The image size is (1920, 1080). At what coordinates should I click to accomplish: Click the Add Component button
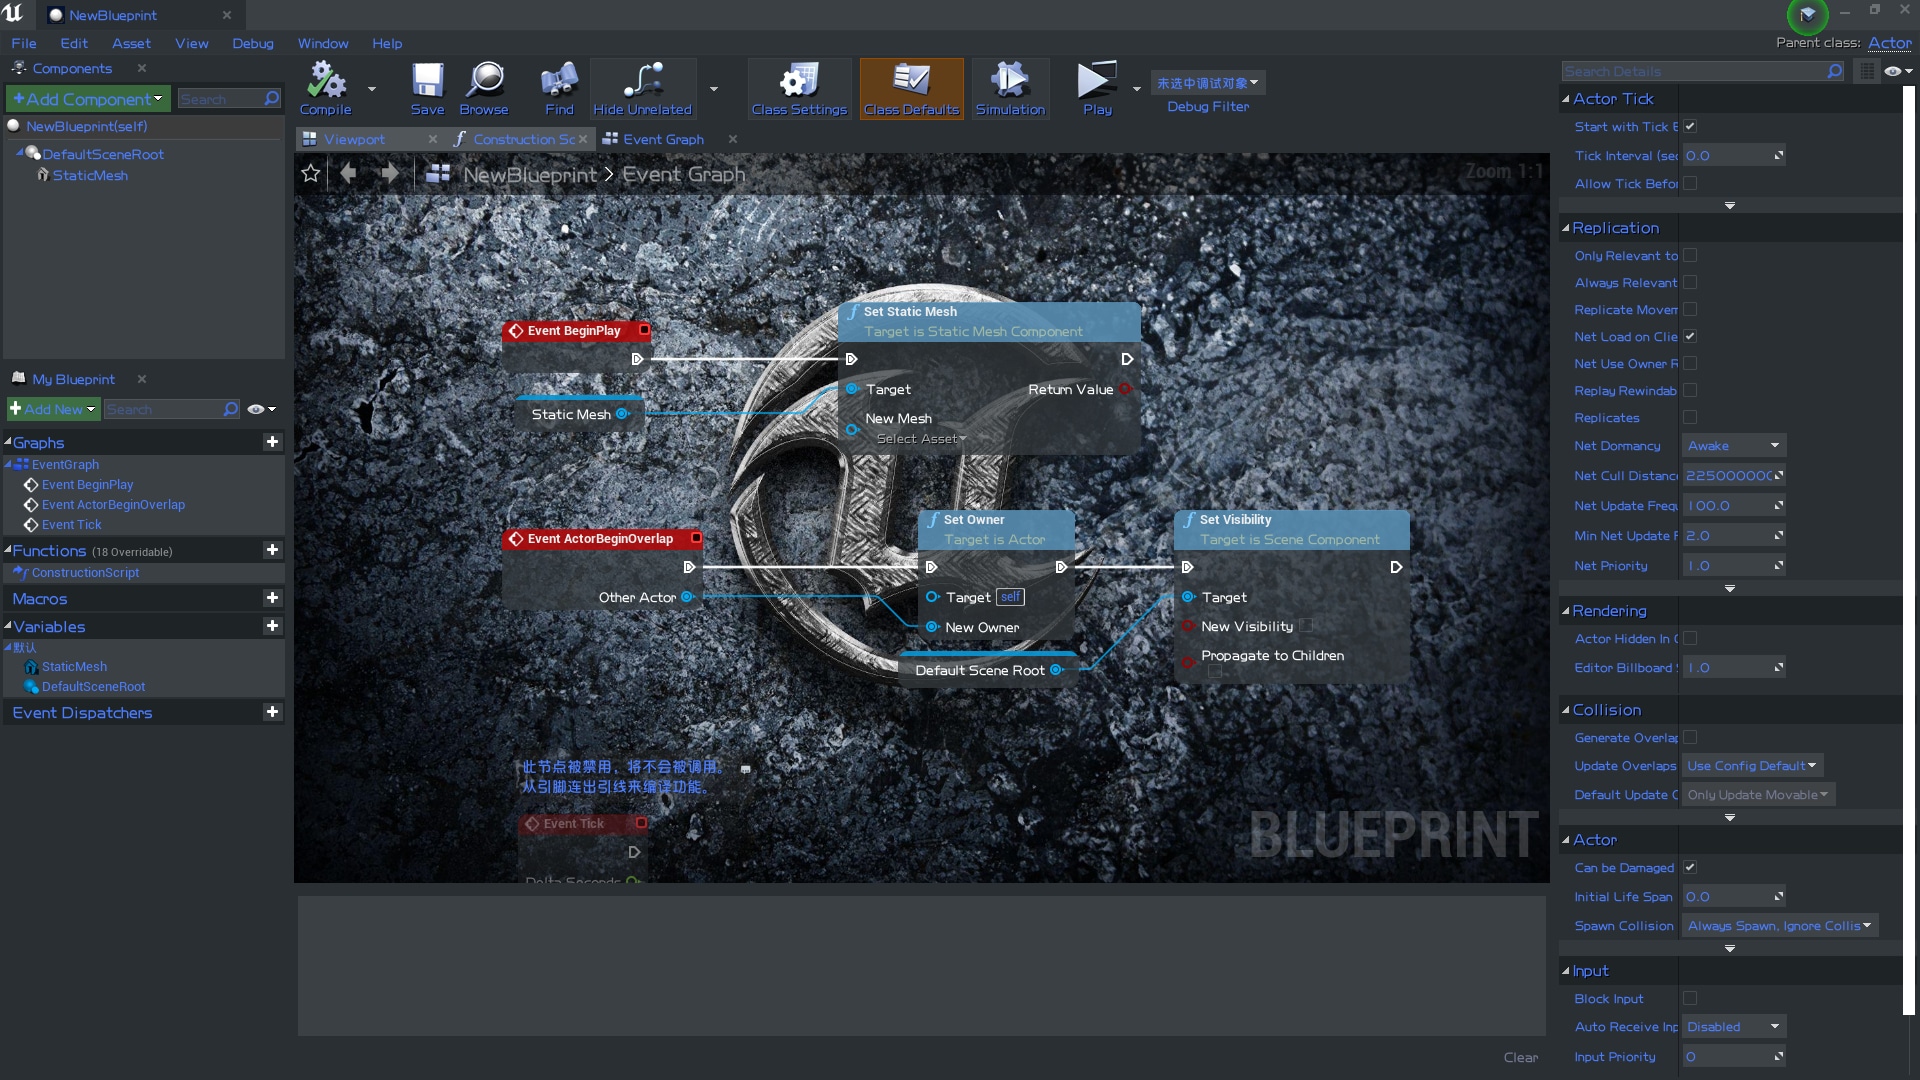[87, 98]
